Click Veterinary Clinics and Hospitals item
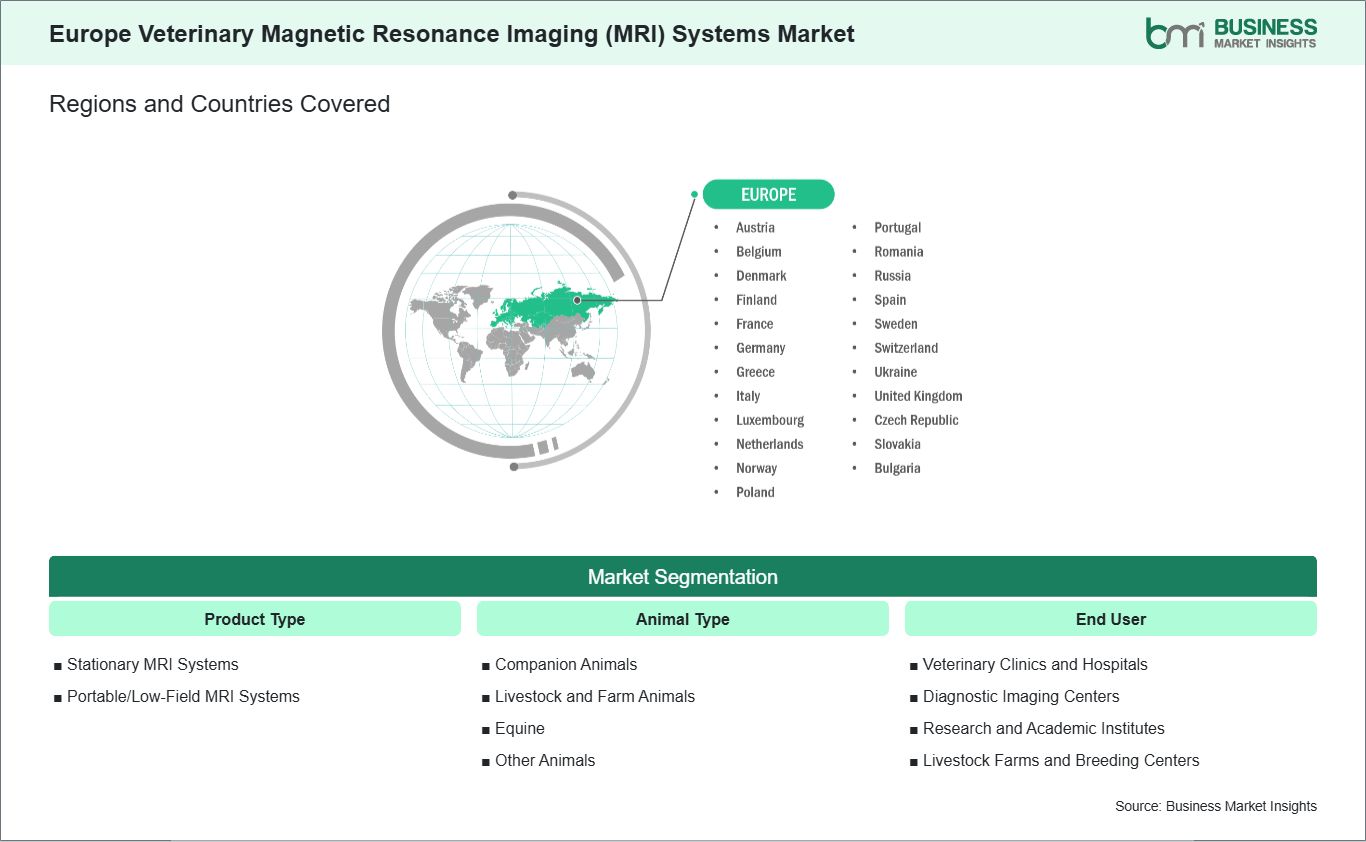The image size is (1366, 842). 1035,664
